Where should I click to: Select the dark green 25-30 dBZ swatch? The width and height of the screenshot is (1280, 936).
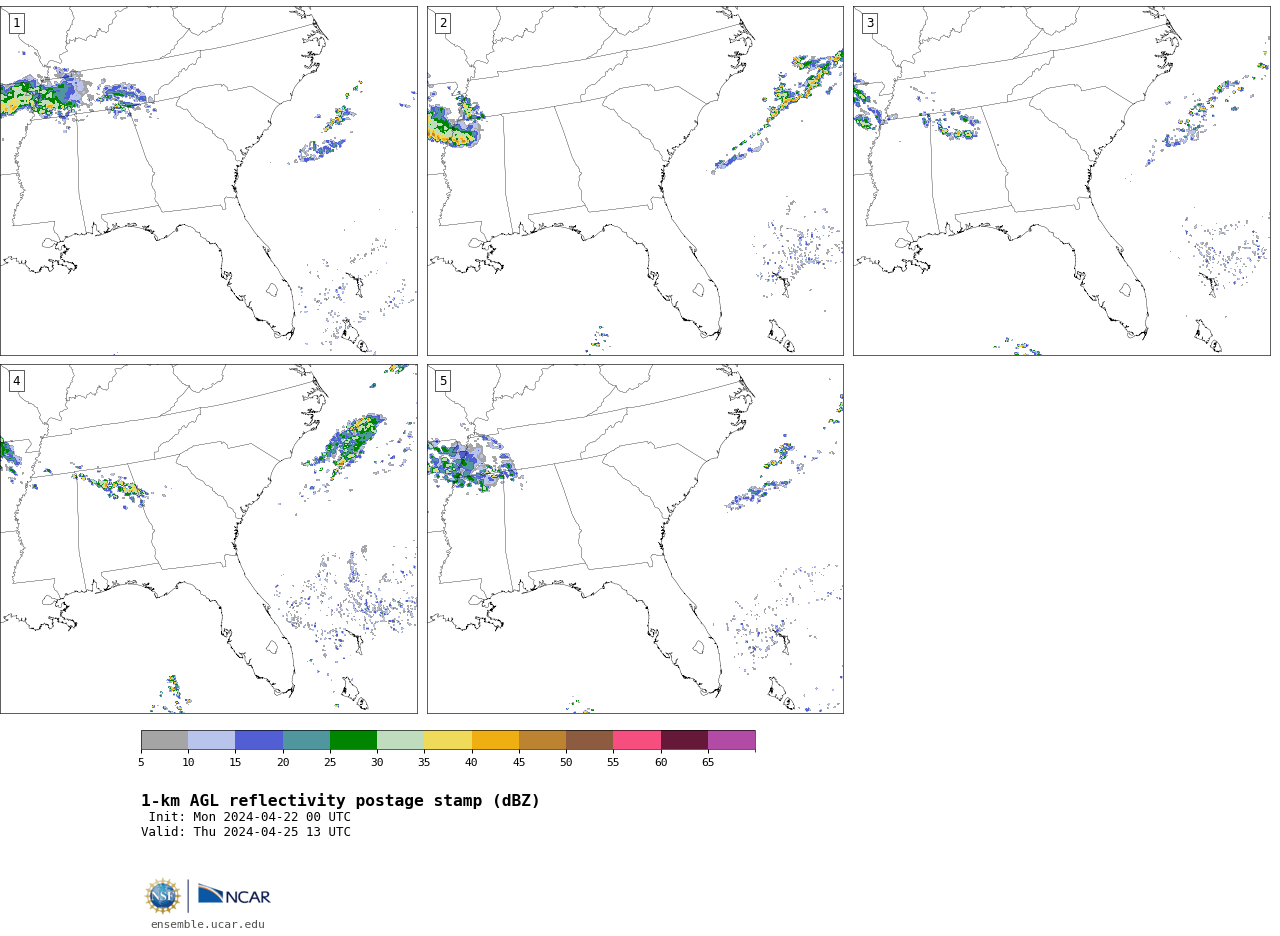[353, 740]
